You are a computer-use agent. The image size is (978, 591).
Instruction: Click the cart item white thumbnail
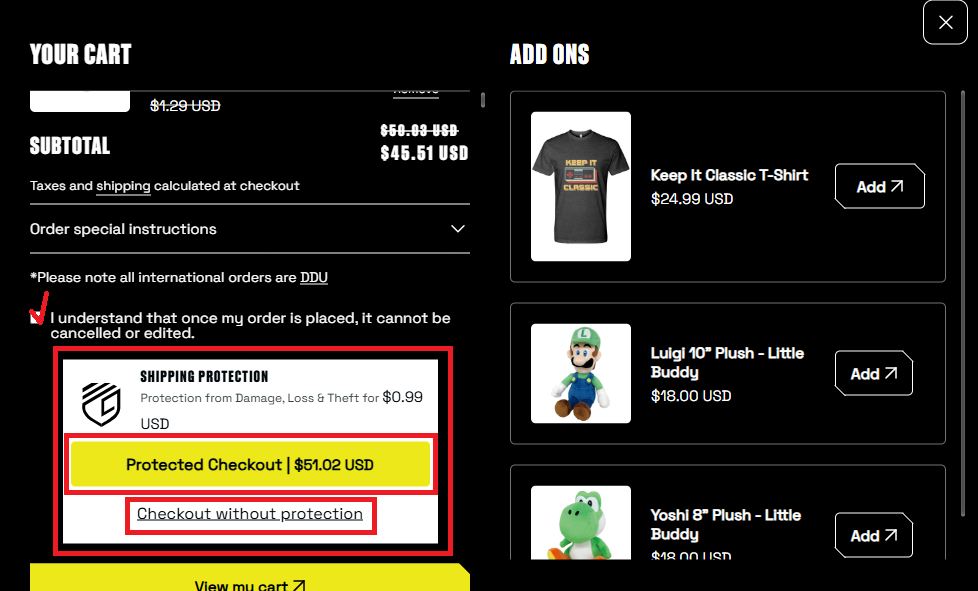point(80,101)
